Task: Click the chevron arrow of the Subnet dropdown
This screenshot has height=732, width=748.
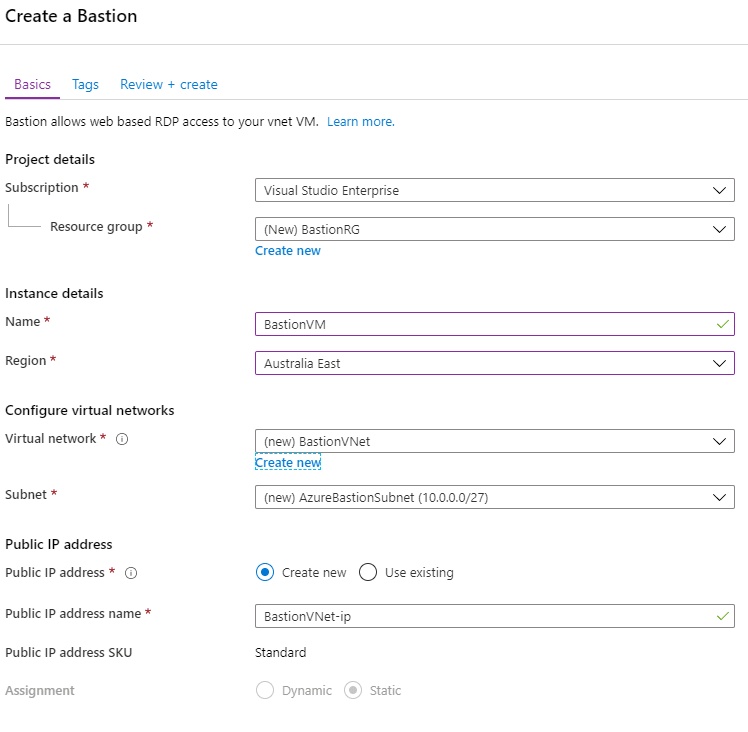Action: [x=719, y=497]
